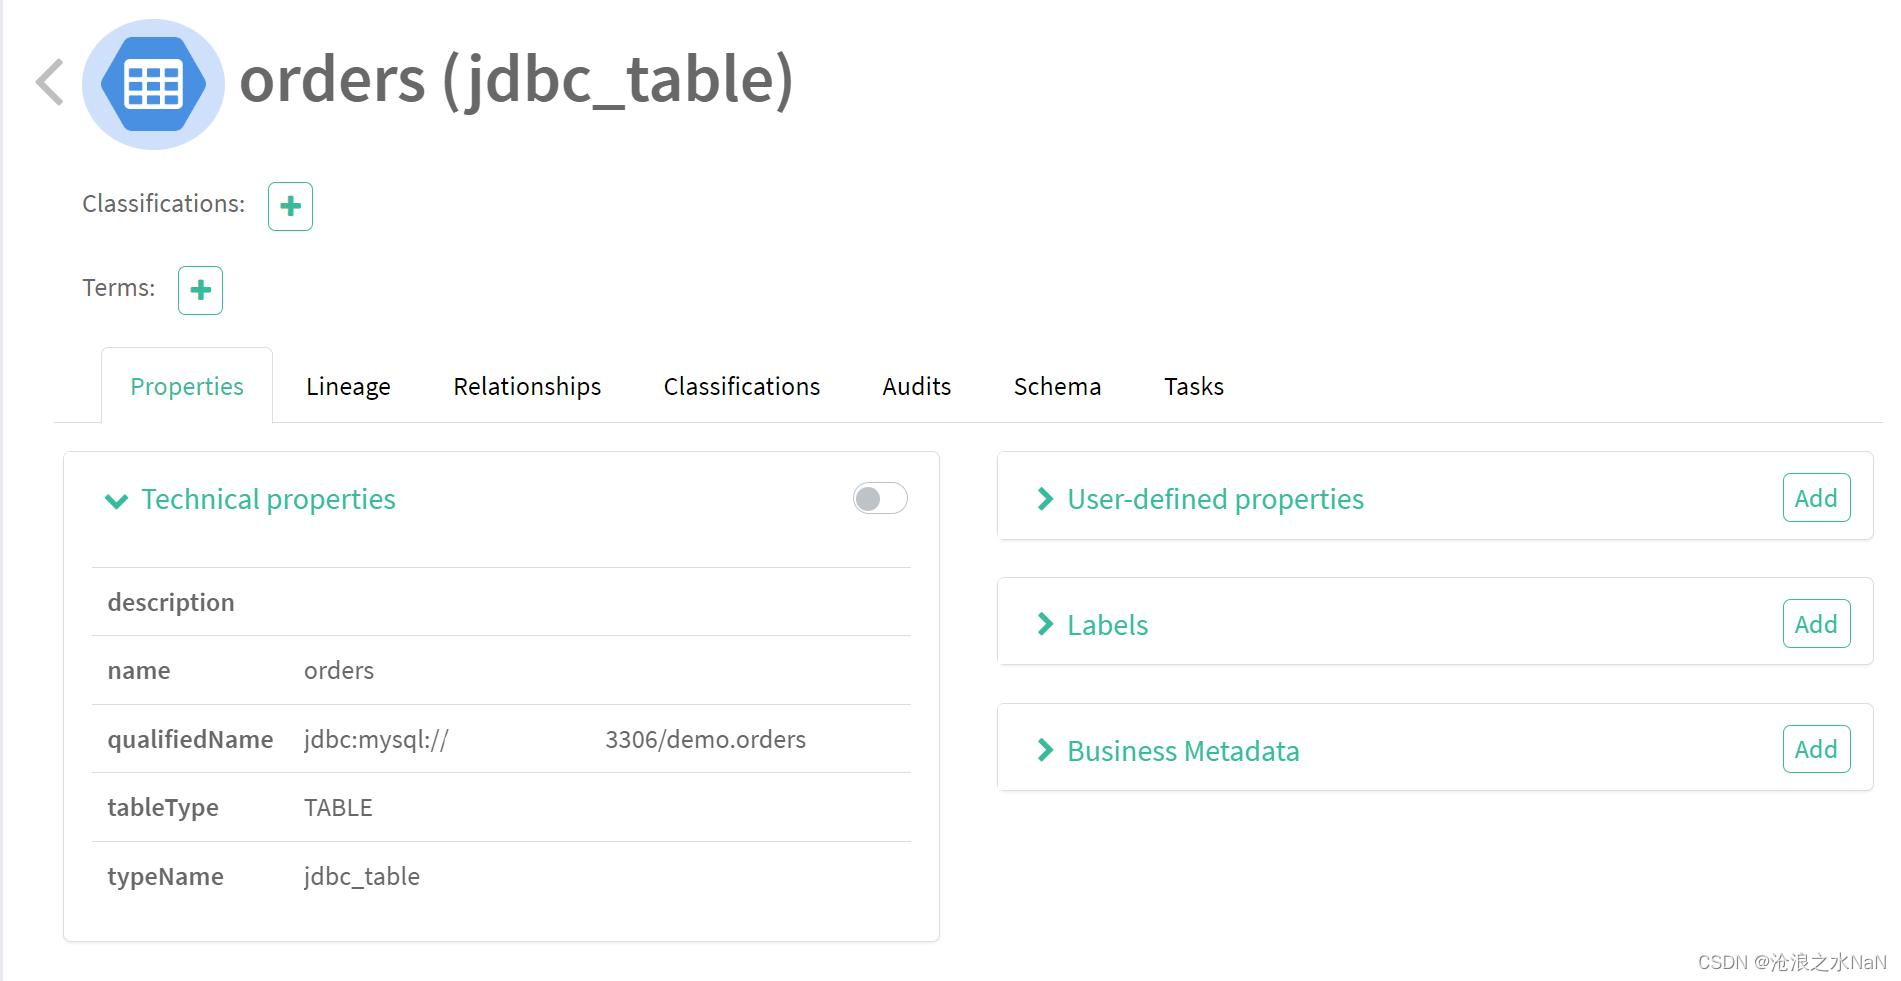1901x981 pixels.
Task: Add a term with plus icon
Action: pyautogui.click(x=200, y=290)
